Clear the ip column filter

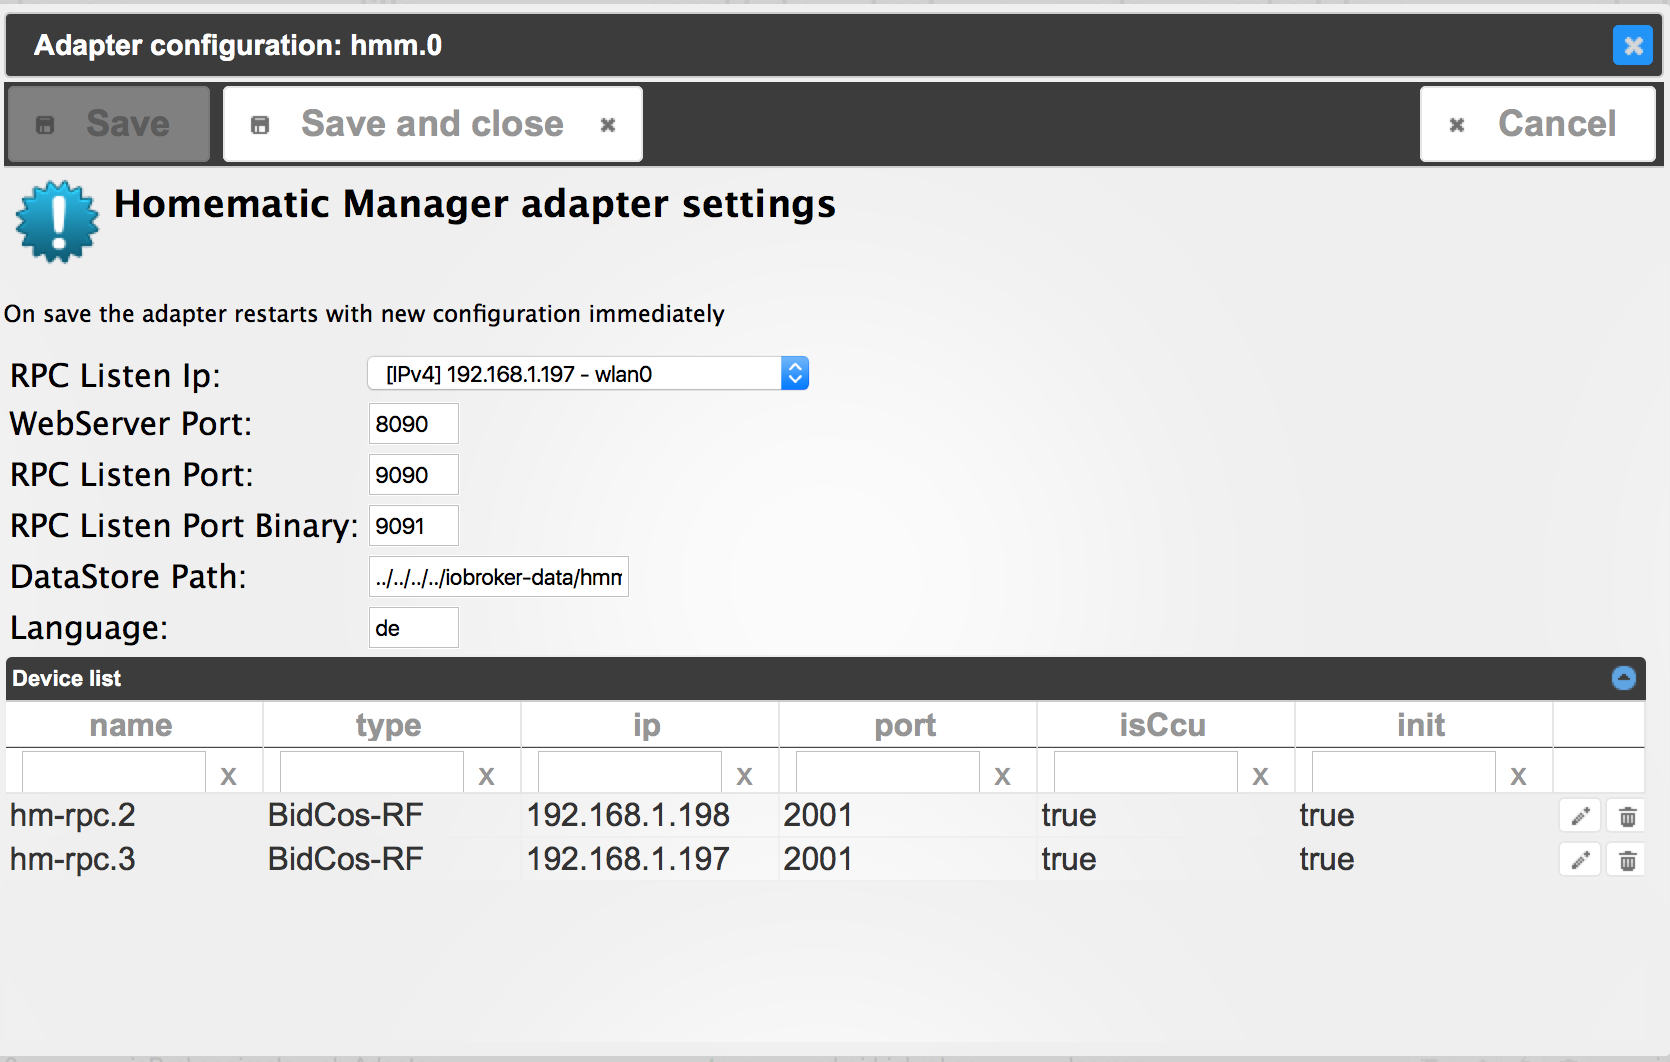coord(744,775)
